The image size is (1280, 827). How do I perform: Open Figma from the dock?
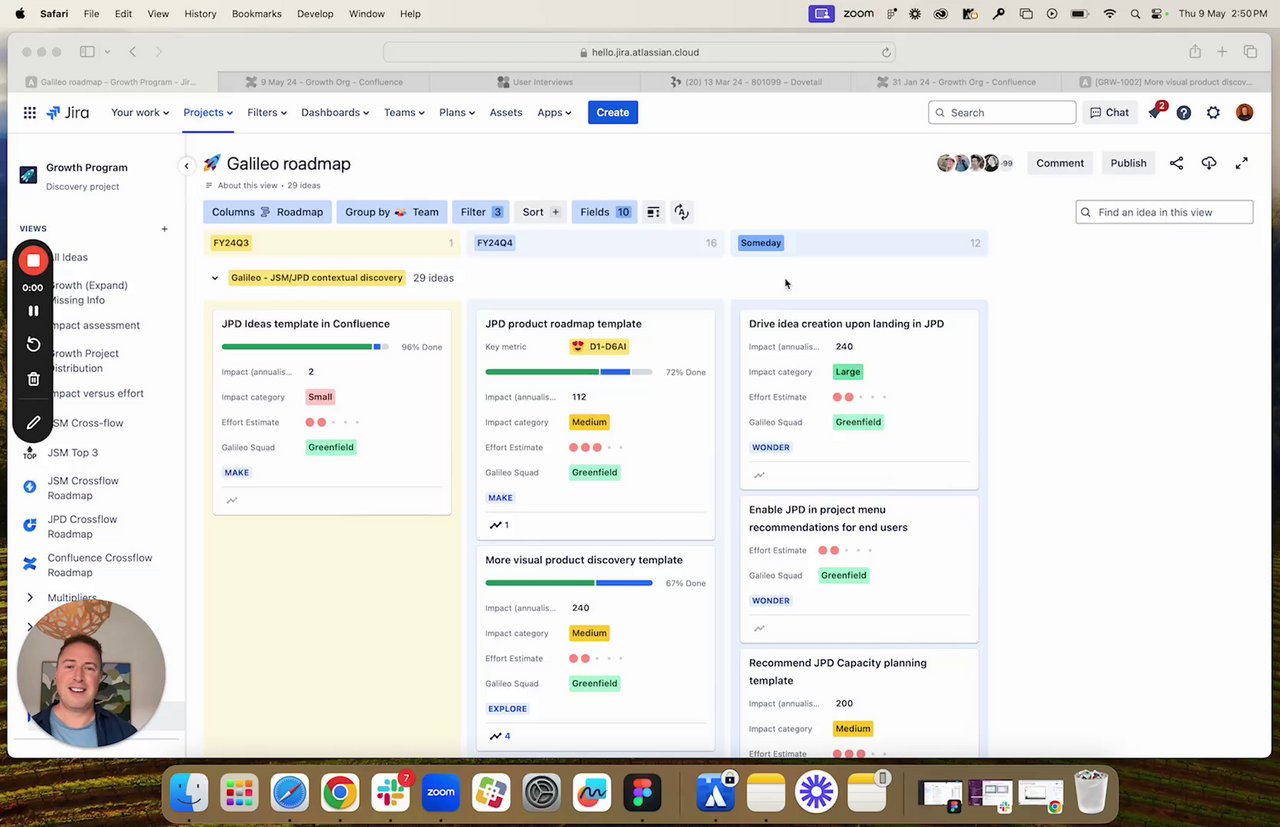(642, 792)
